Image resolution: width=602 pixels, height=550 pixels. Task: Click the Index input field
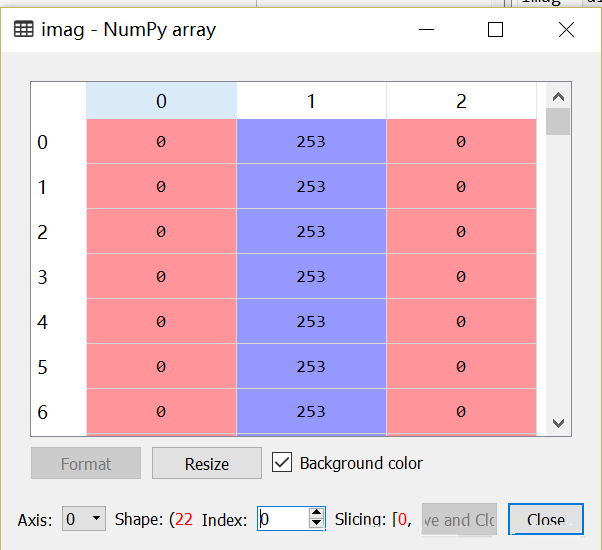point(282,519)
